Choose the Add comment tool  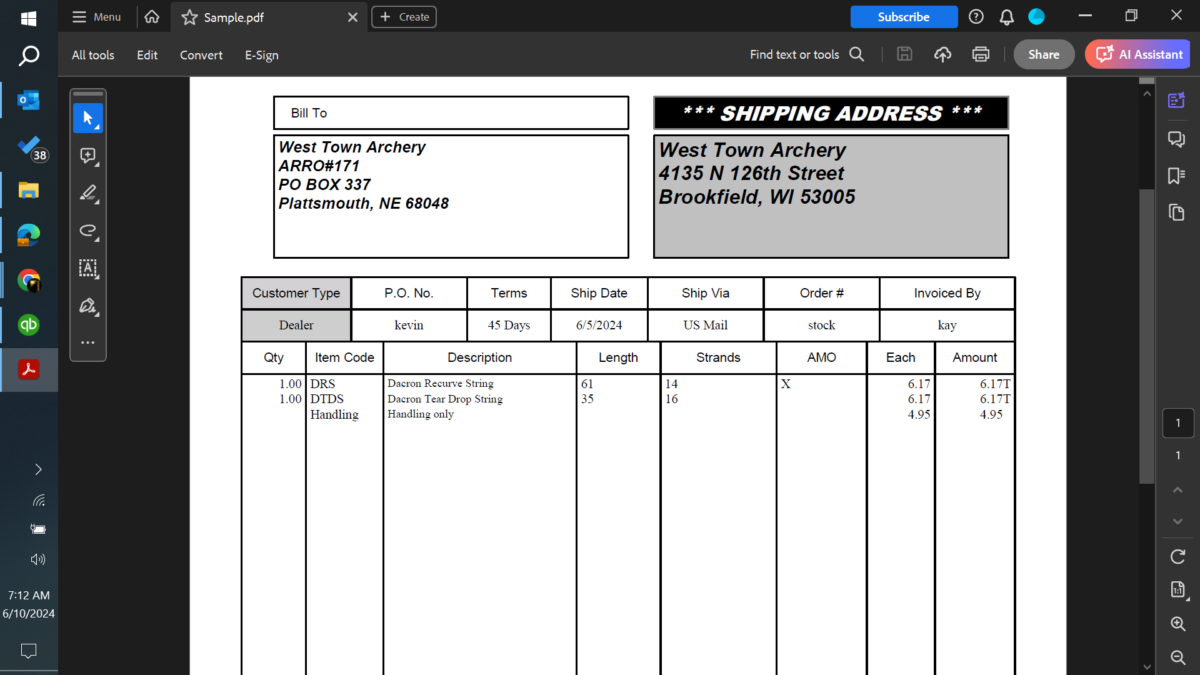pyautogui.click(x=88, y=156)
